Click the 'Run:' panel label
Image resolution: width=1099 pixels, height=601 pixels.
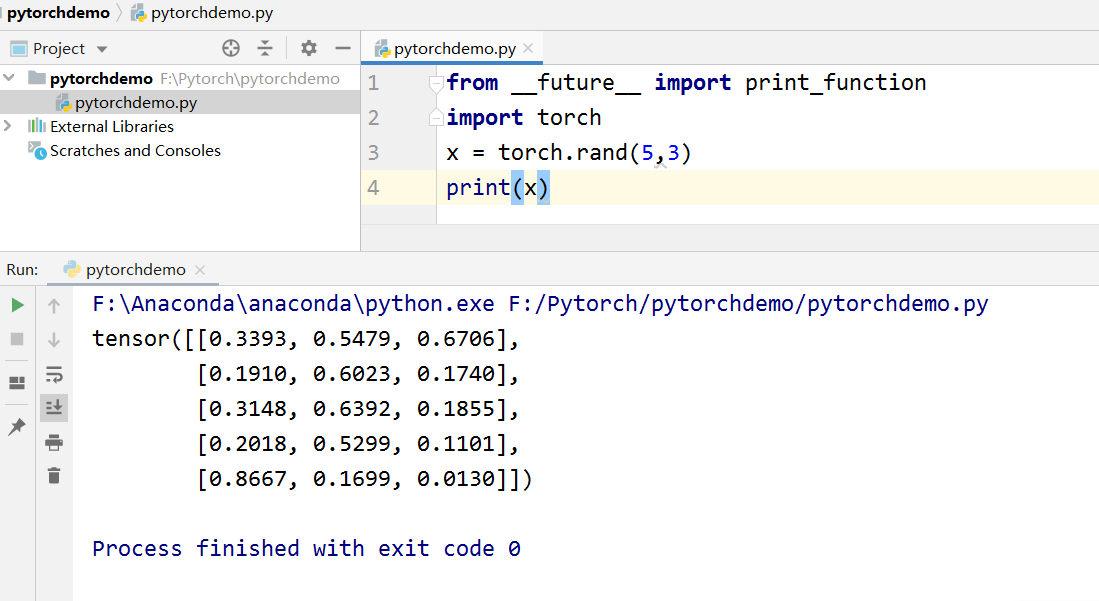pyautogui.click(x=22, y=270)
